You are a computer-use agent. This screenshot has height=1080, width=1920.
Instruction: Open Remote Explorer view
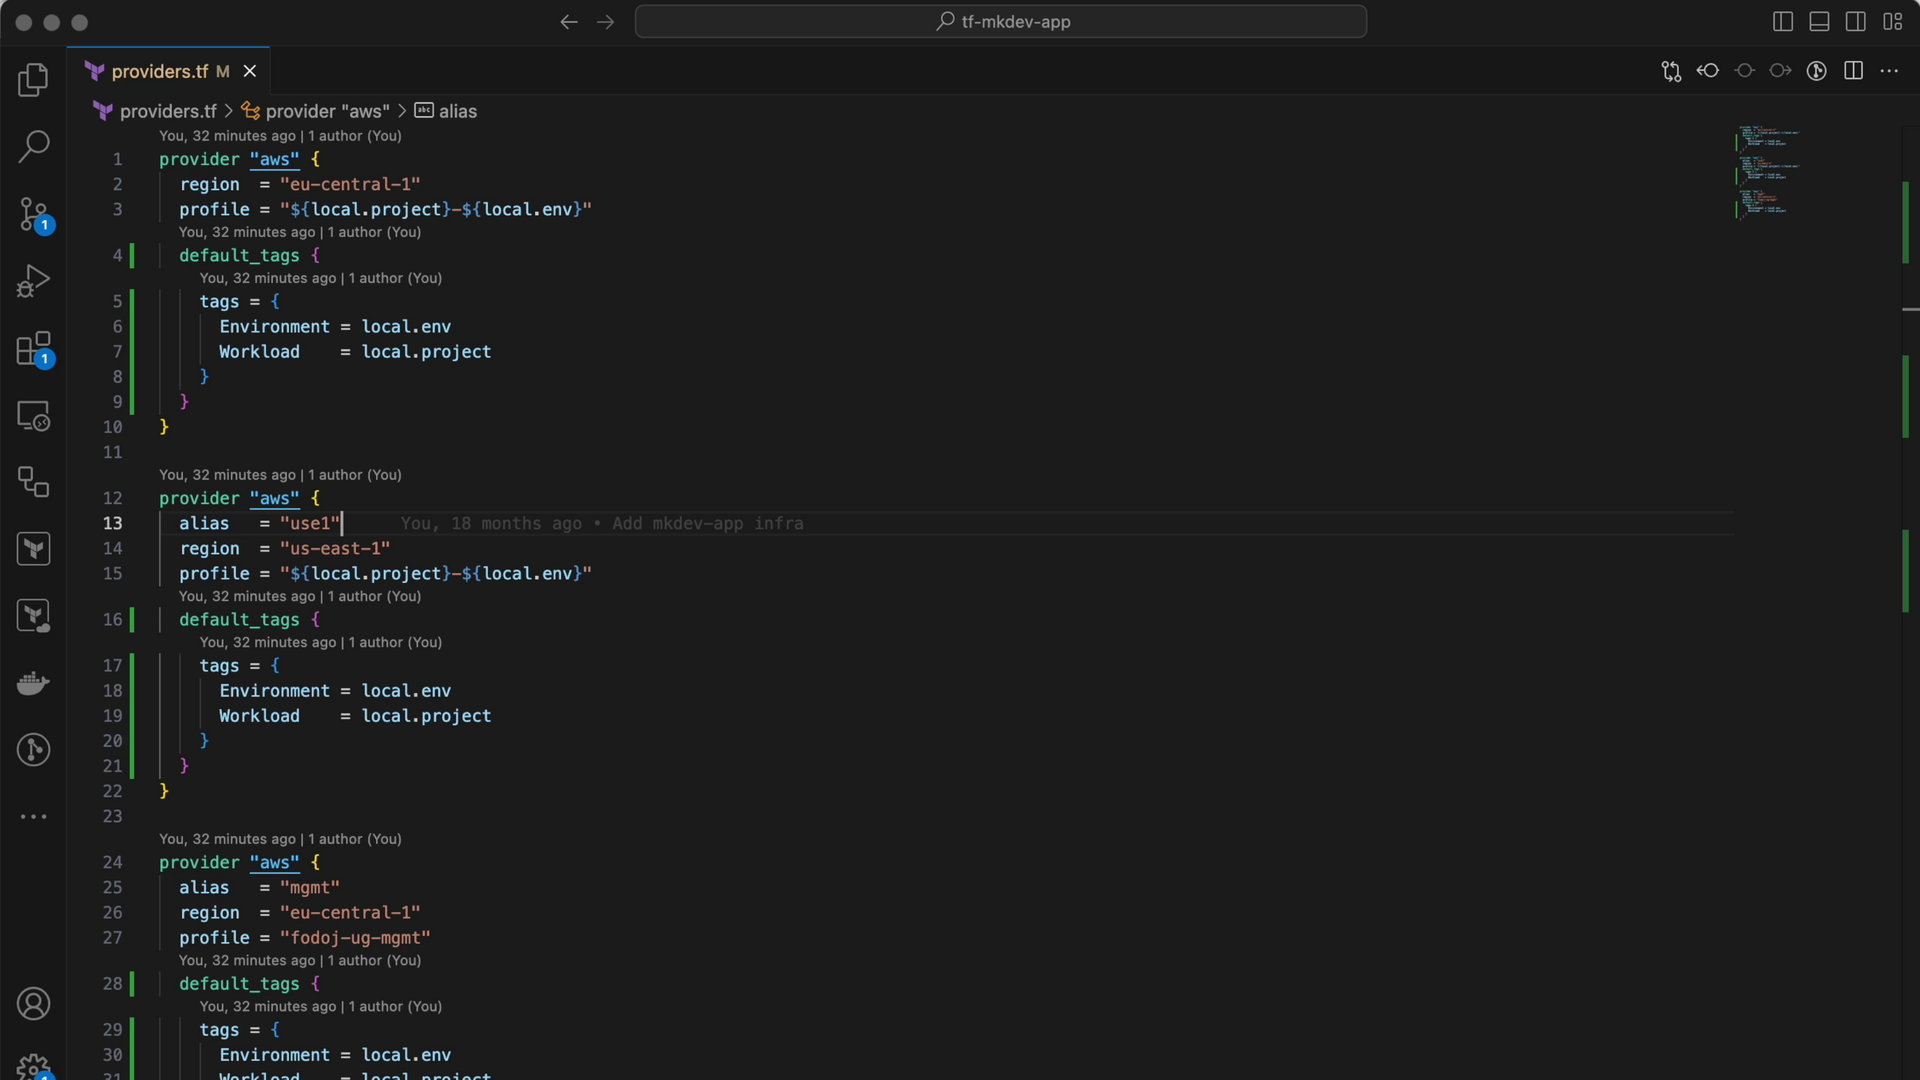pos(33,416)
